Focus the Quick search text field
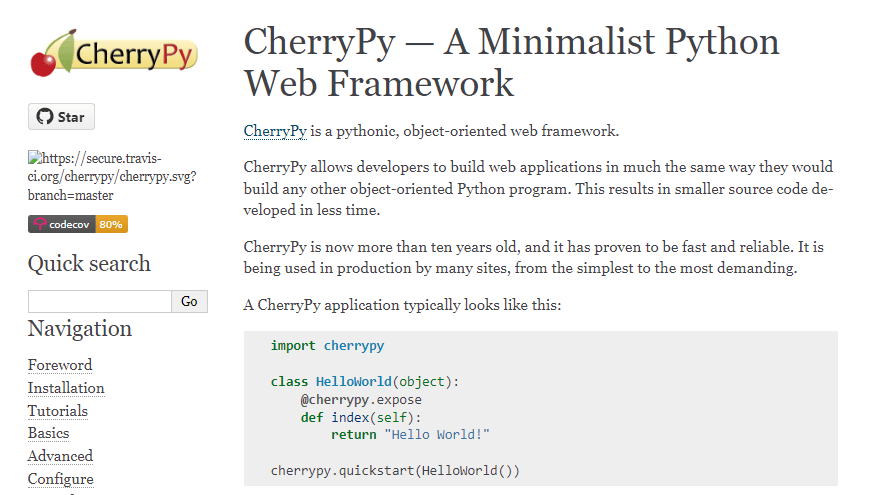876x495 pixels. 100,302
